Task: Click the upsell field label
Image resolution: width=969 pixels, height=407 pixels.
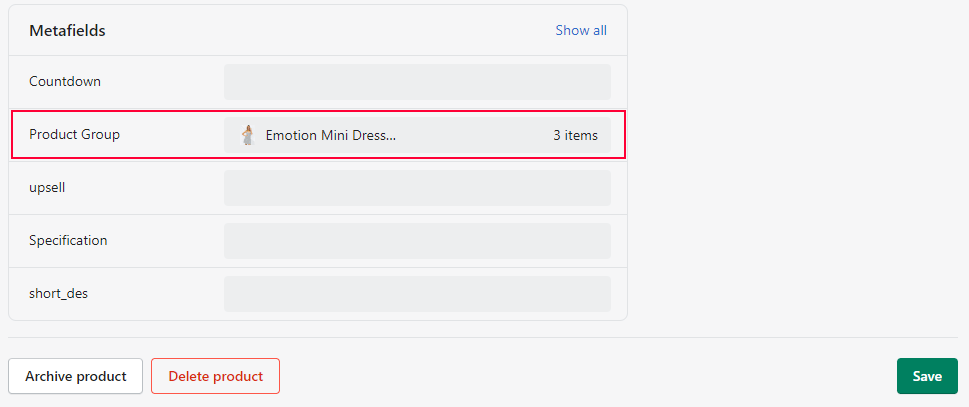Action: pos(47,188)
